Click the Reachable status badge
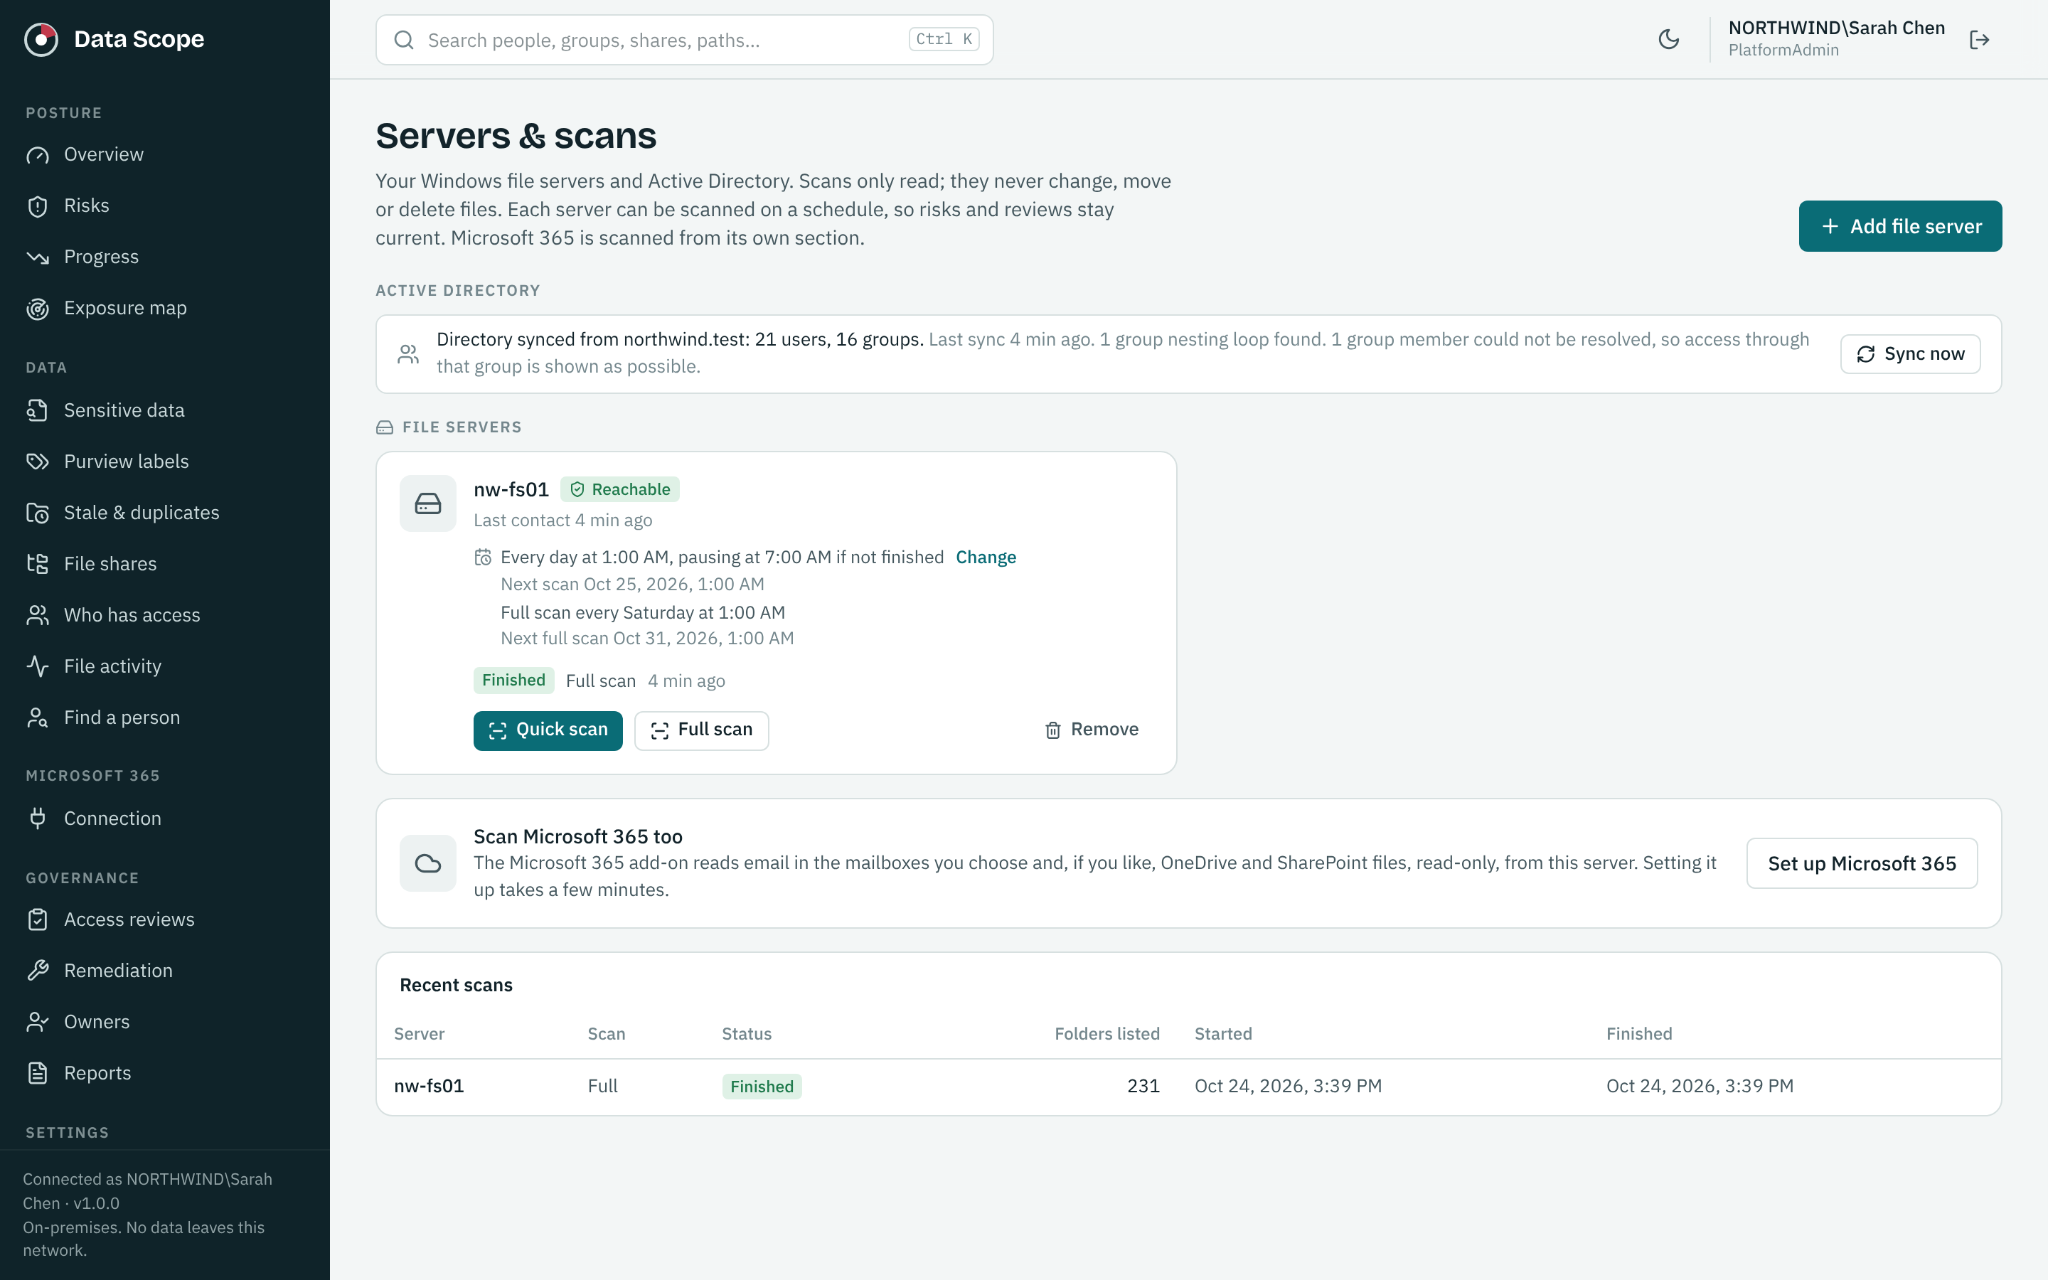 (620, 489)
